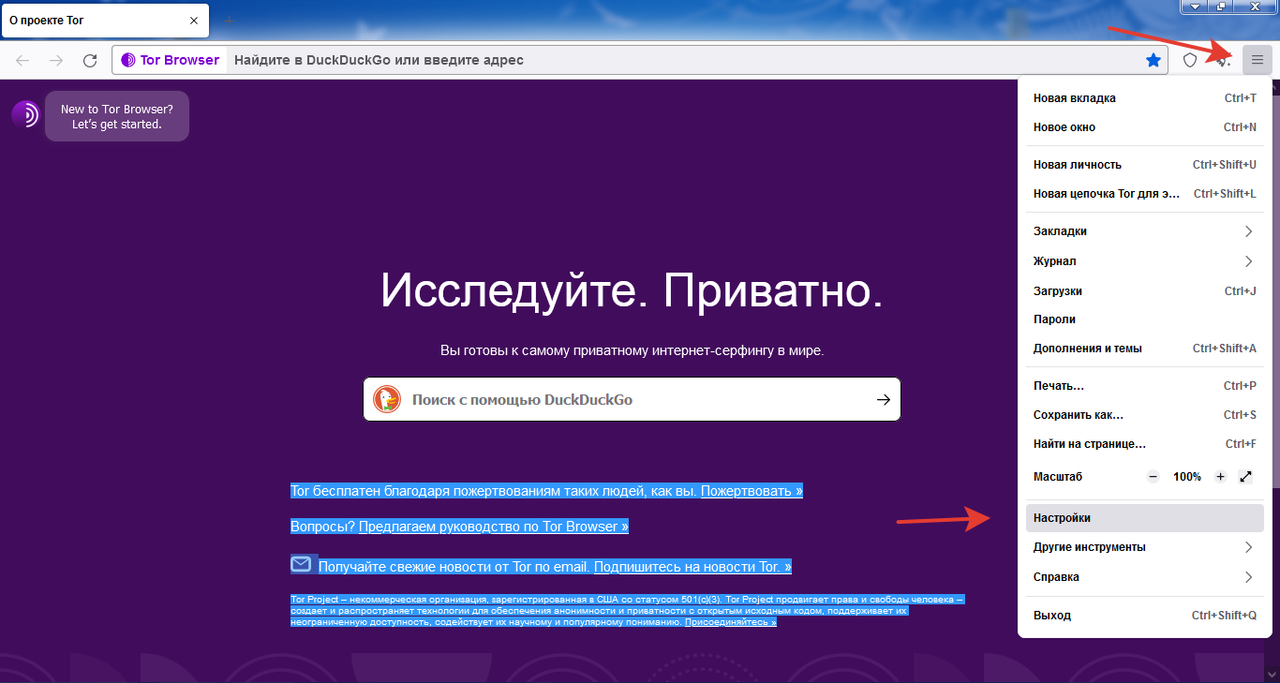Screen dimensions: 1280x683
Task: Select "Новое окно" menu item
Action: tap(1145, 127)
